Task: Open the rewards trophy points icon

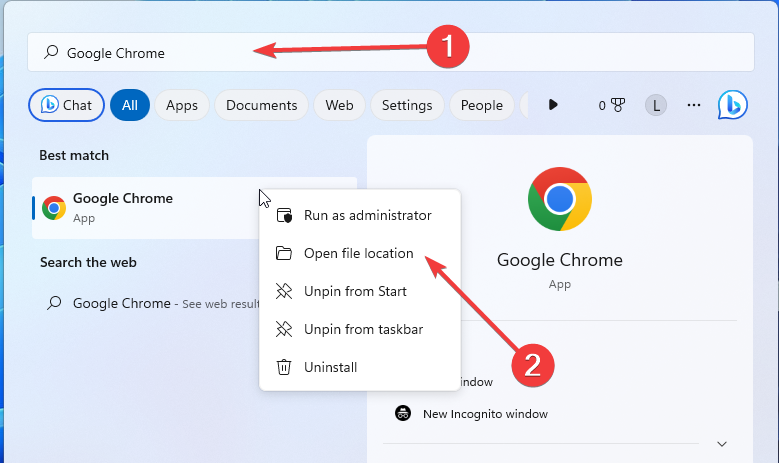Action: point(612,105)
